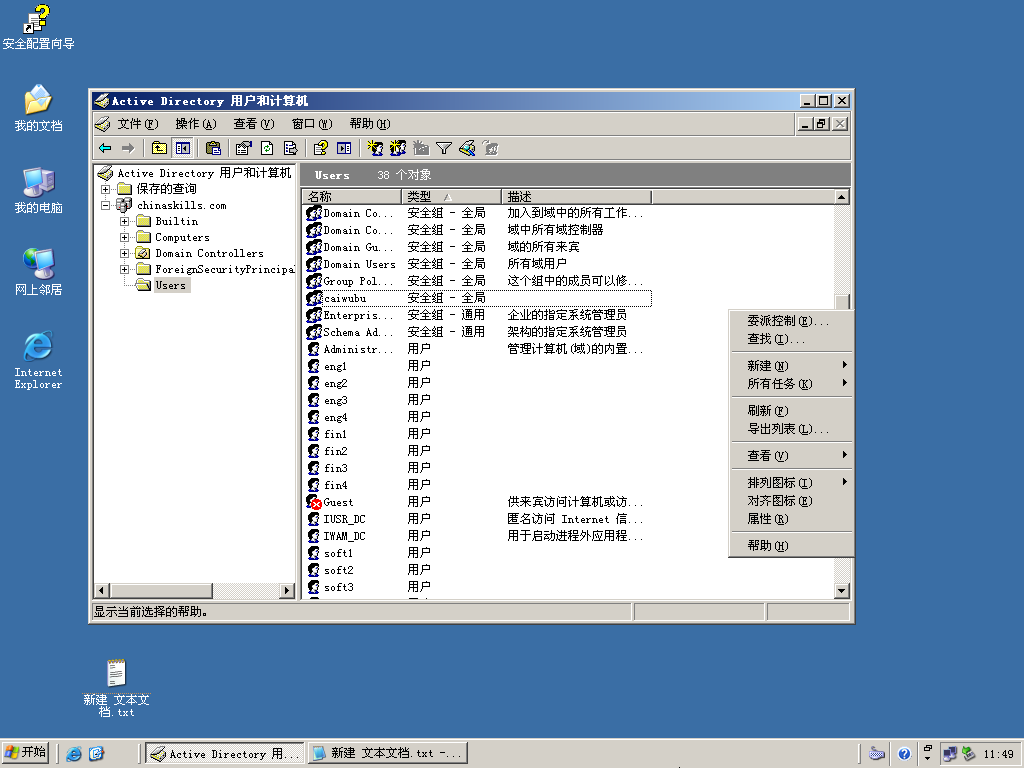Open Properties via the toolbar icon

243,148
